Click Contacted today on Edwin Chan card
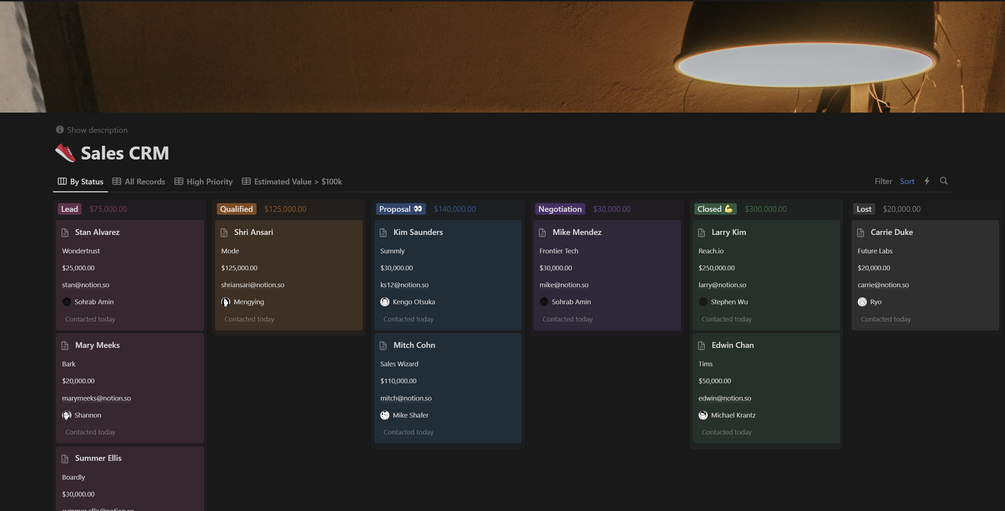Screen dimensions: 1005x511 tap(726, 432)
